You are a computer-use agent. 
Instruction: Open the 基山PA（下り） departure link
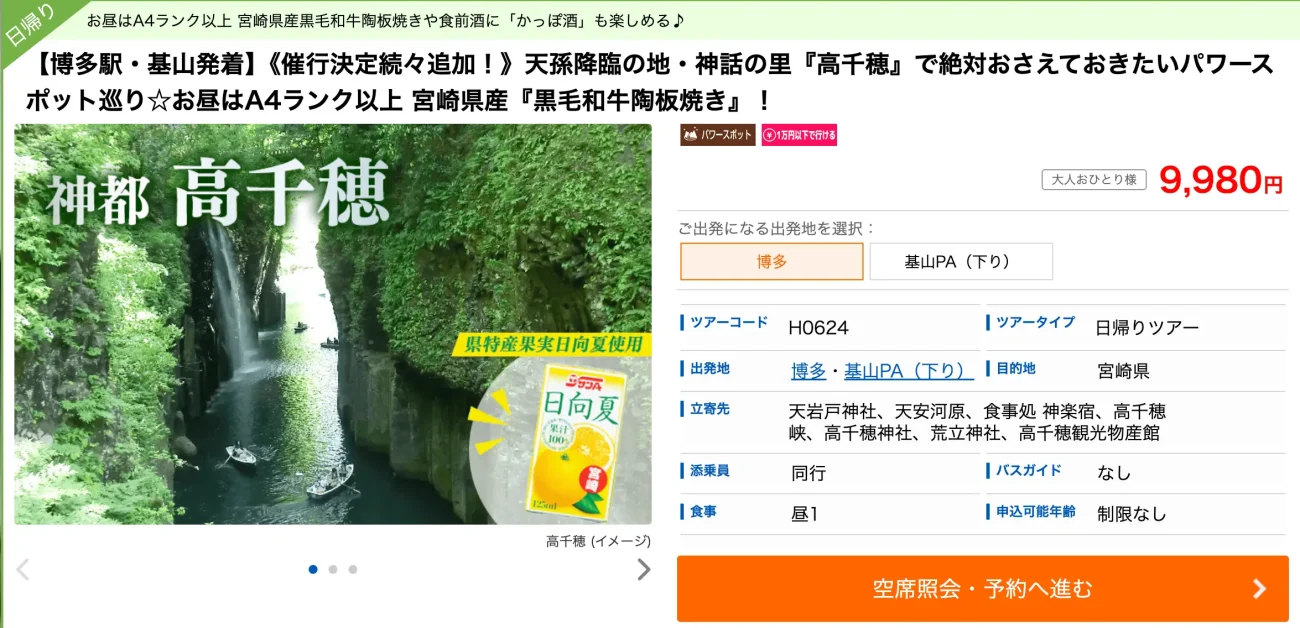point(909,371)
